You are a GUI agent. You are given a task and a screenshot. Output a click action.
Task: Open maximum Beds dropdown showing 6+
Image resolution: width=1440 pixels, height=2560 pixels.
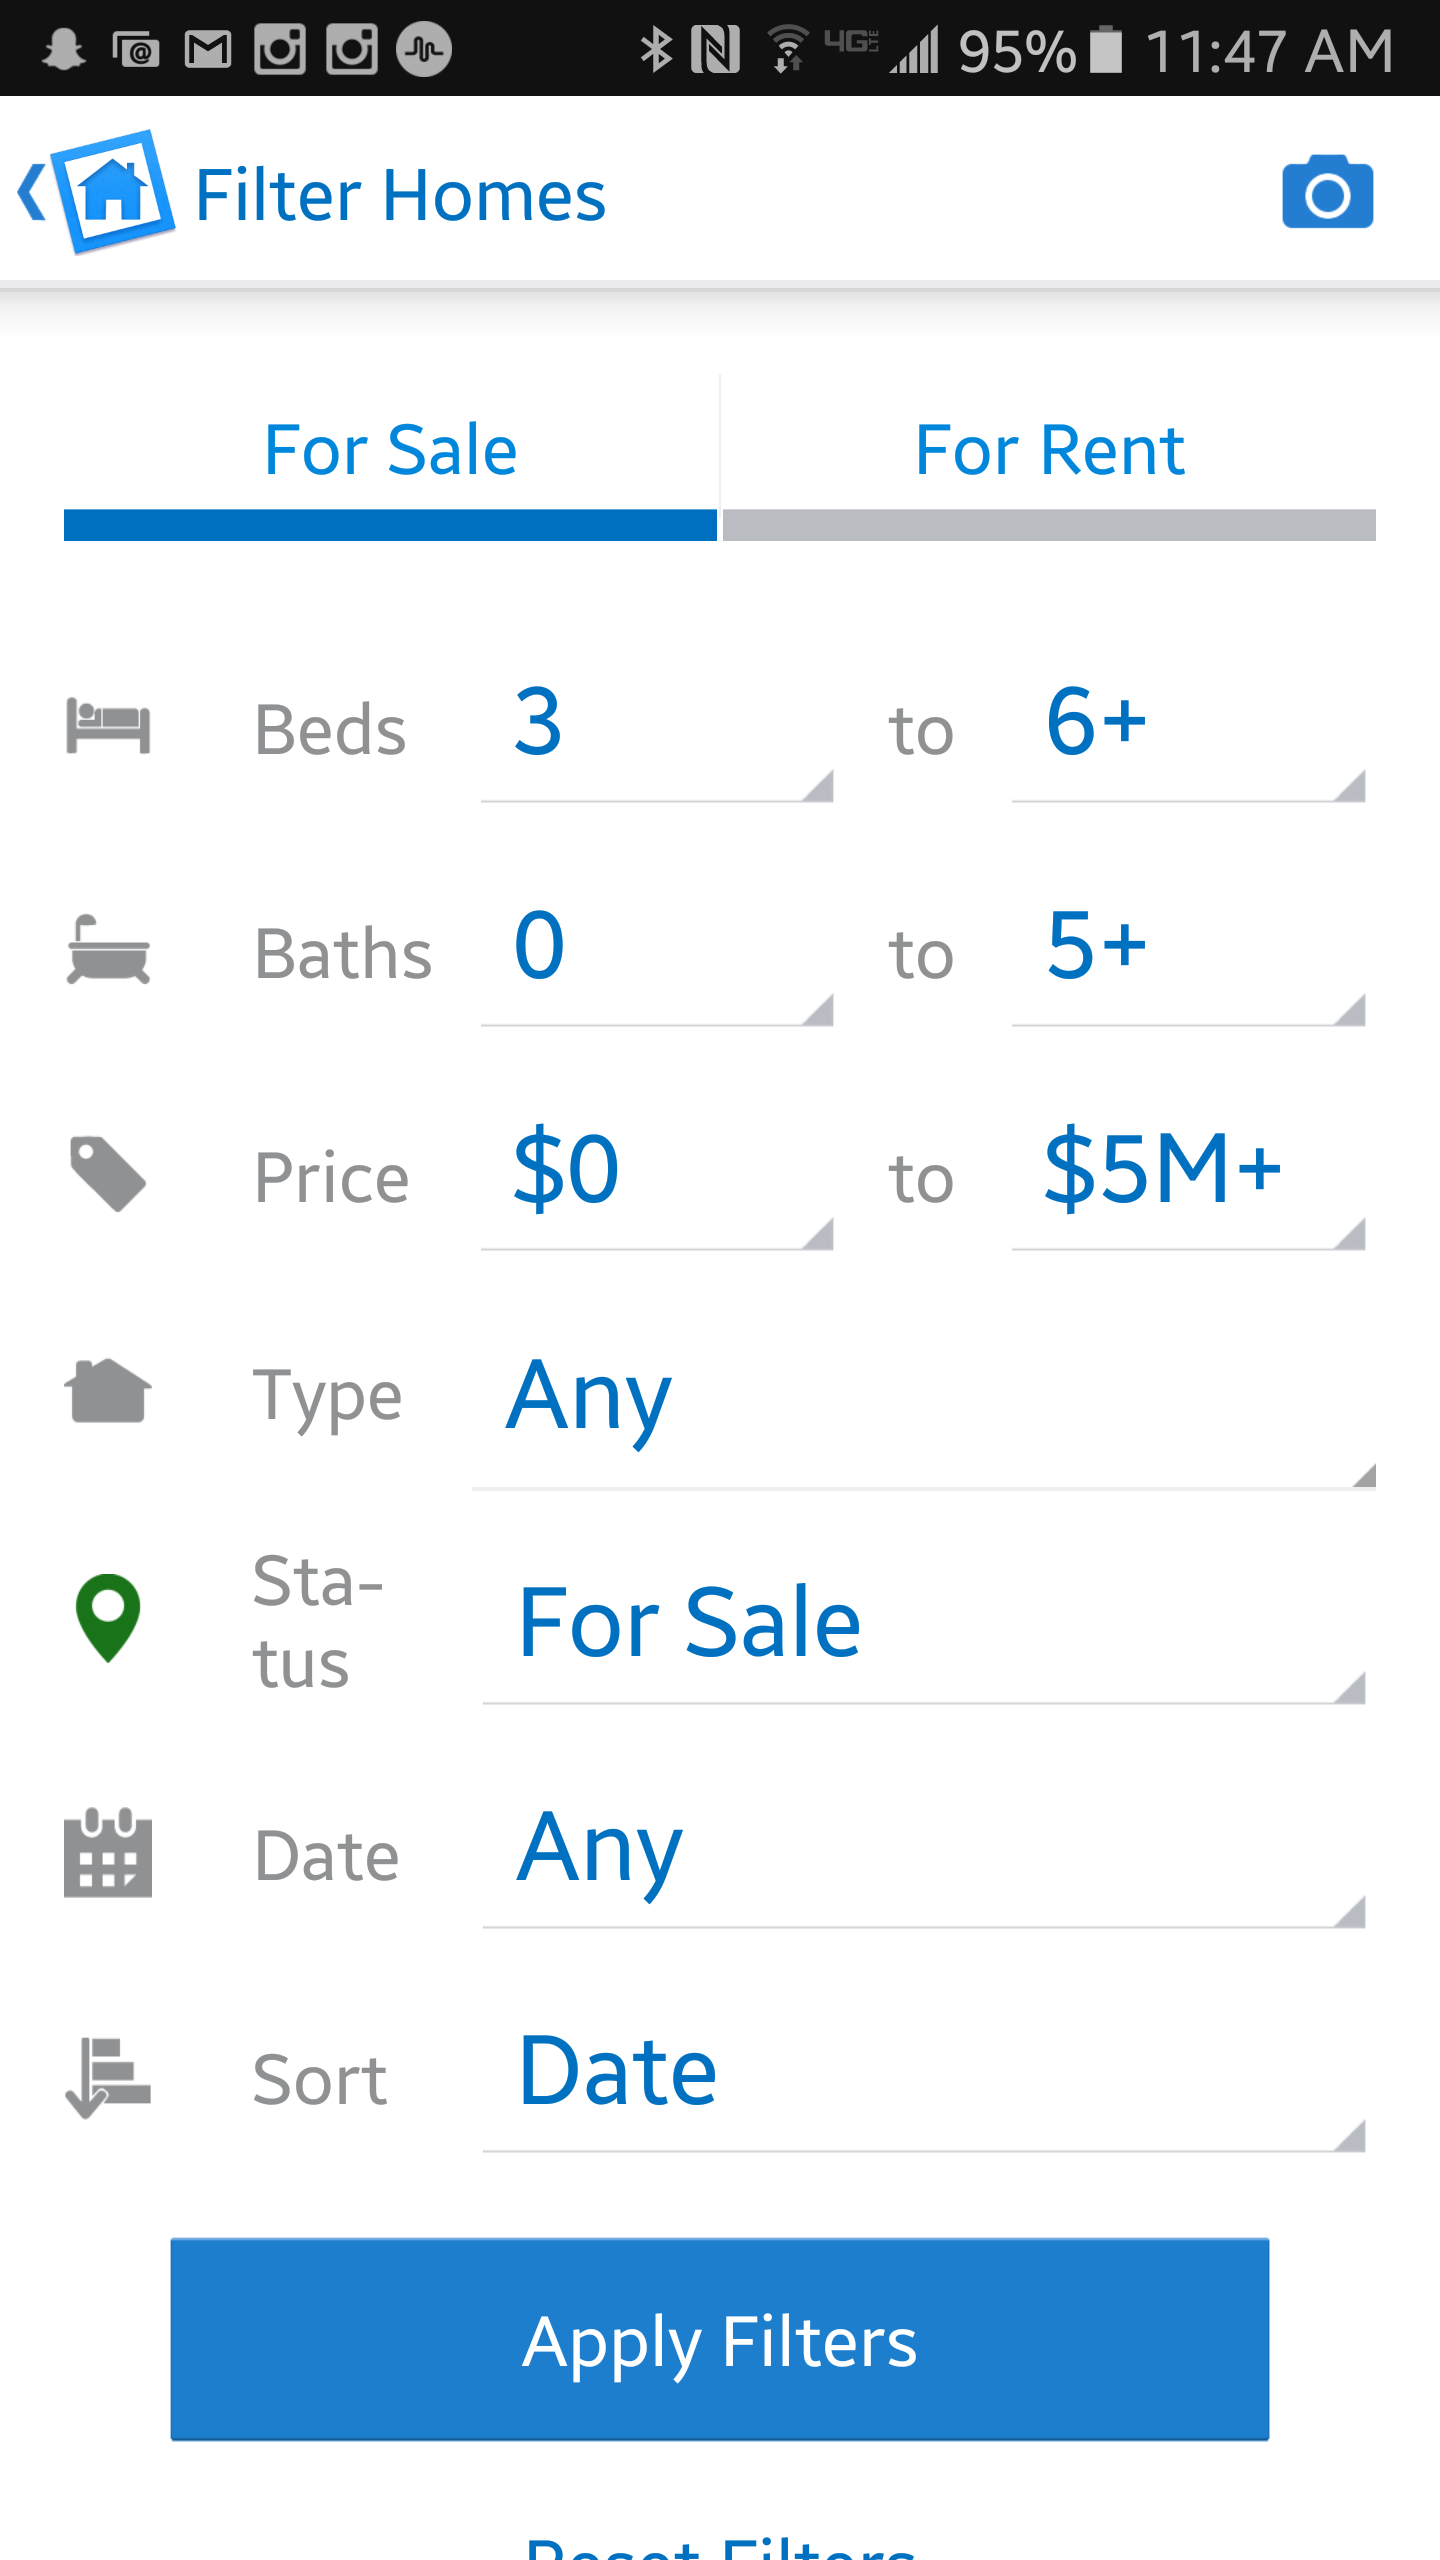[1188, 730]
